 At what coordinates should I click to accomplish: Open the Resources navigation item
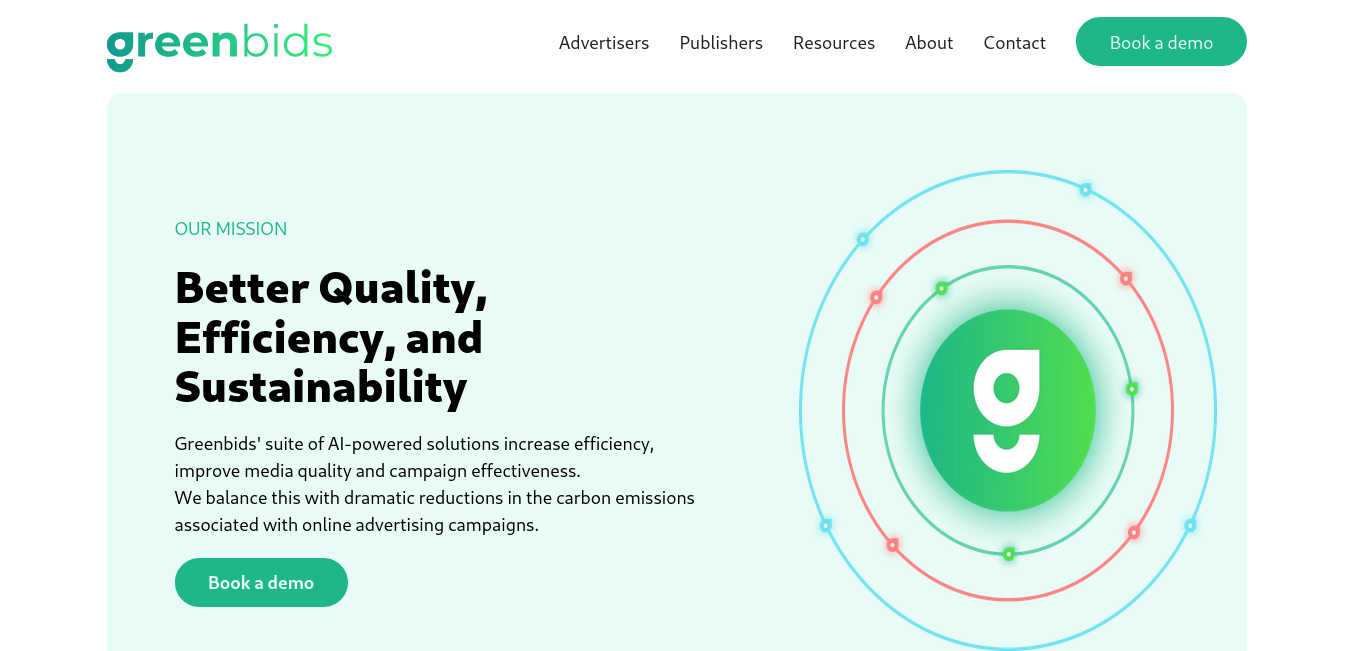click(834, 43)
